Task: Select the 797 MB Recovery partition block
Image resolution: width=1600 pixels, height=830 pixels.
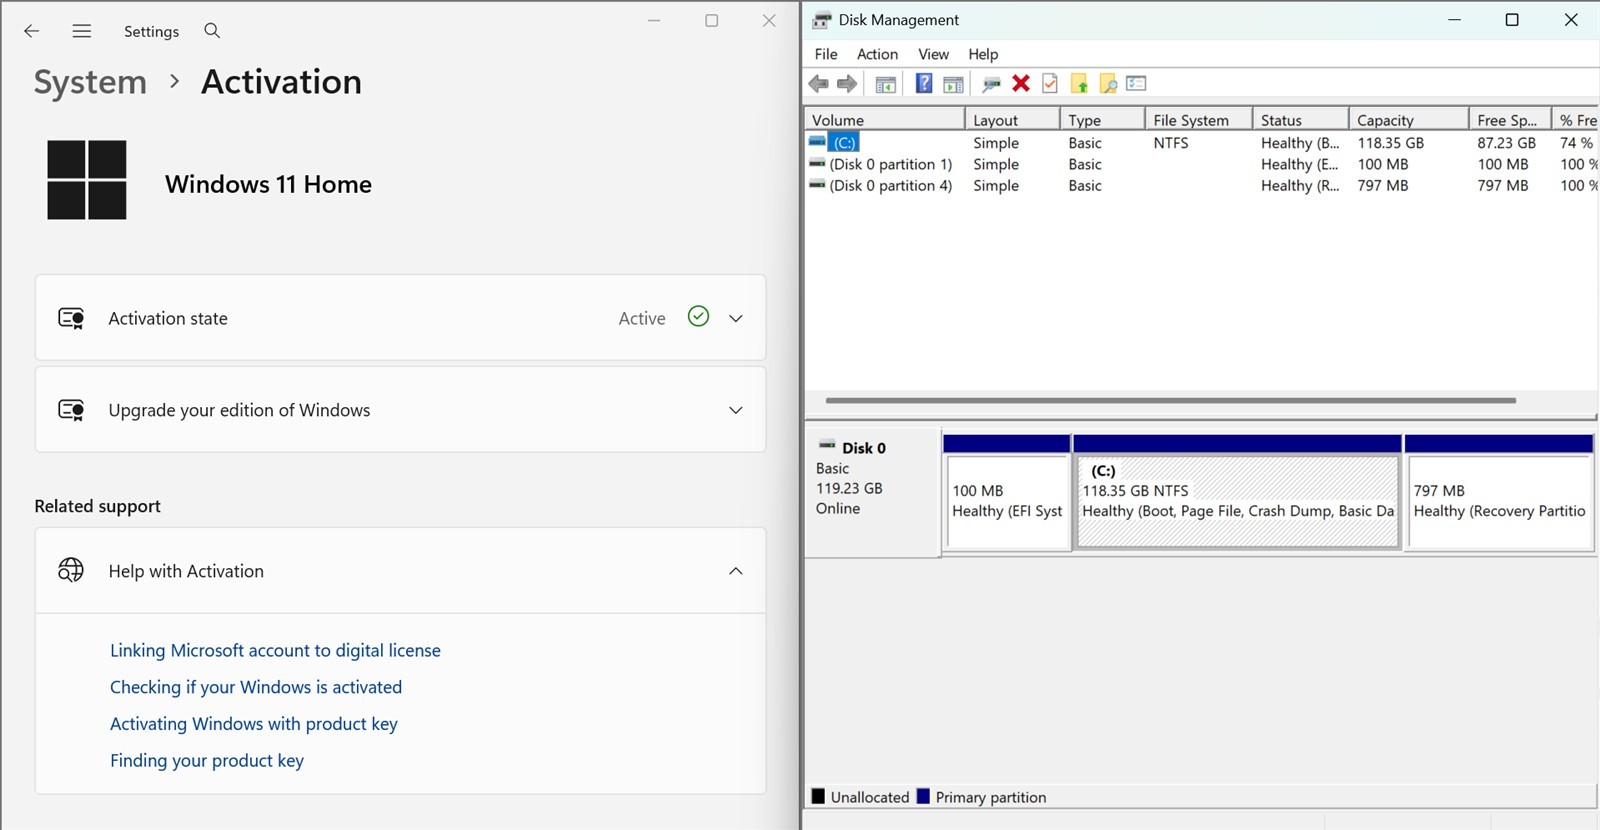Action: [x=1499, y=502]
